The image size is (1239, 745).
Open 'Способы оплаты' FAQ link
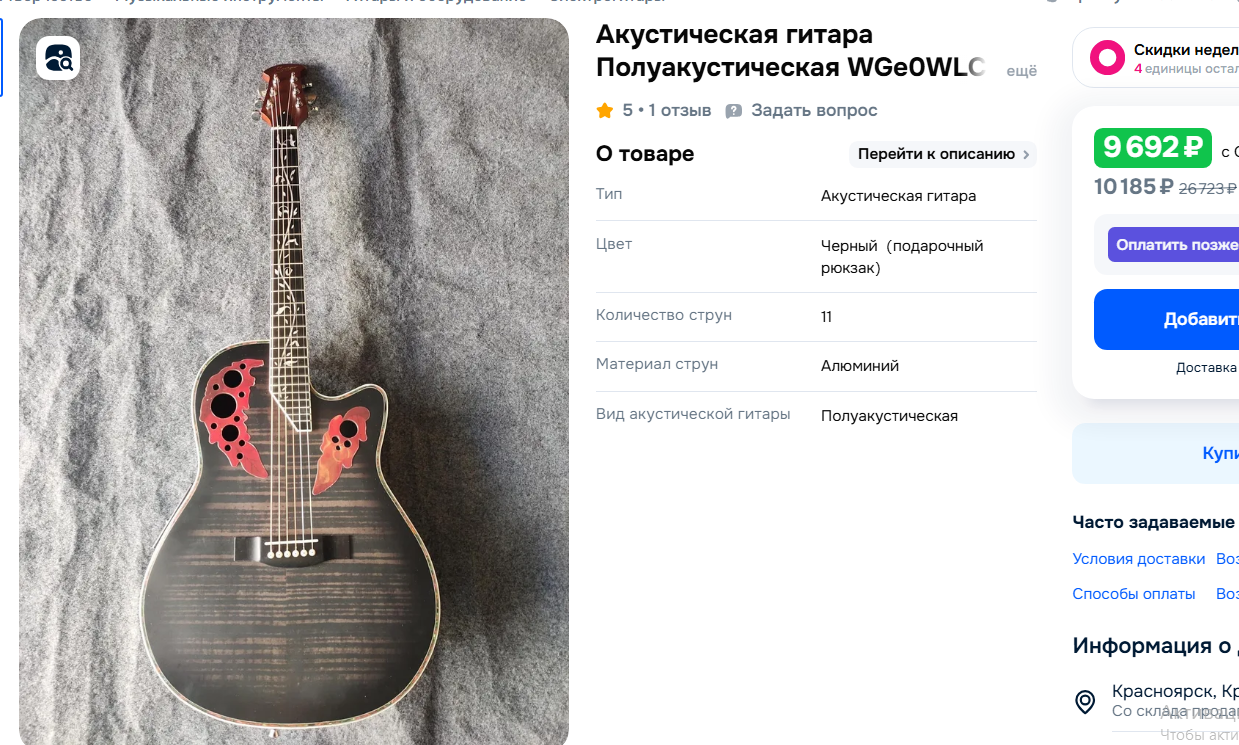tap(1134, 594)
